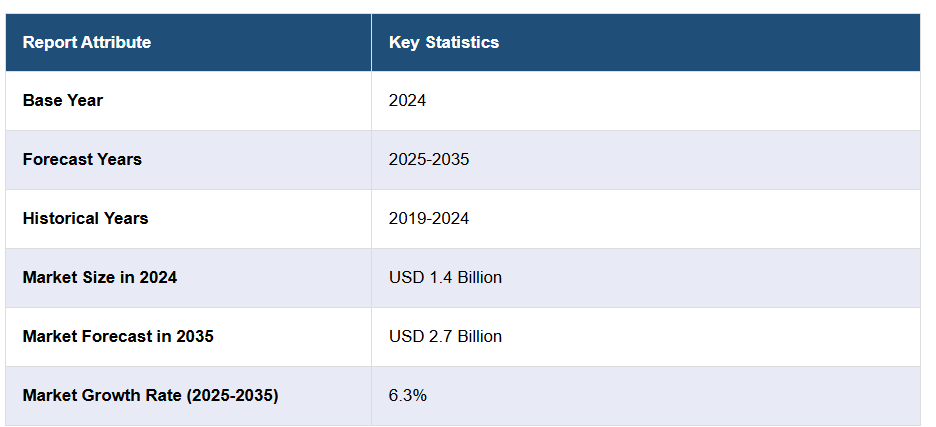Select the Base Year row label
The height and width of the screenshot is (427, 936).
(x=63, y=100)
